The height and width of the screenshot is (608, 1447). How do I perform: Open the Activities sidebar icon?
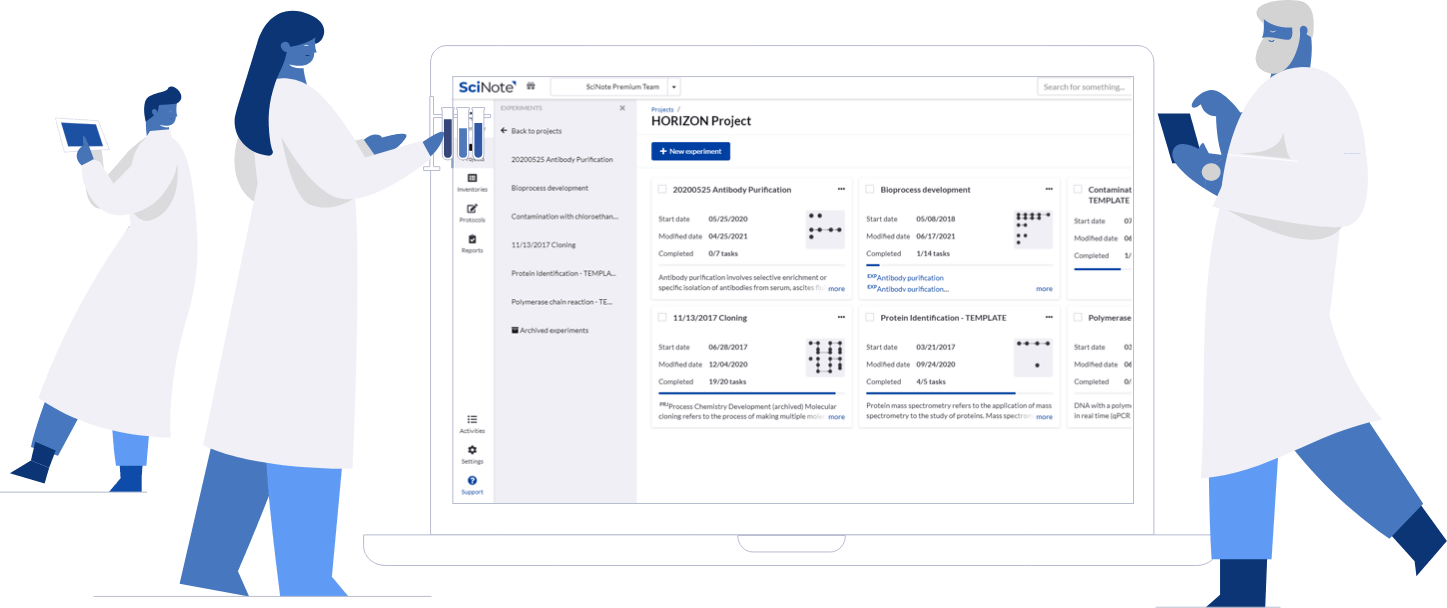(x=472, y=420)
